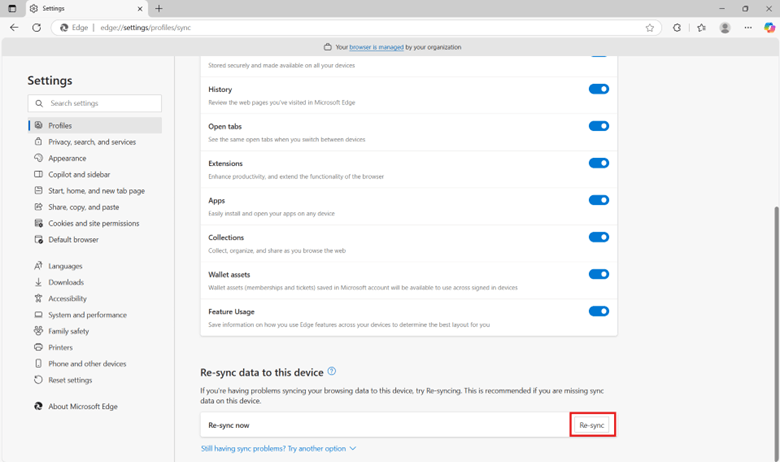The image size is (780, 462).
Task: Disable Apps sync toggle
Action: [599, 200]
